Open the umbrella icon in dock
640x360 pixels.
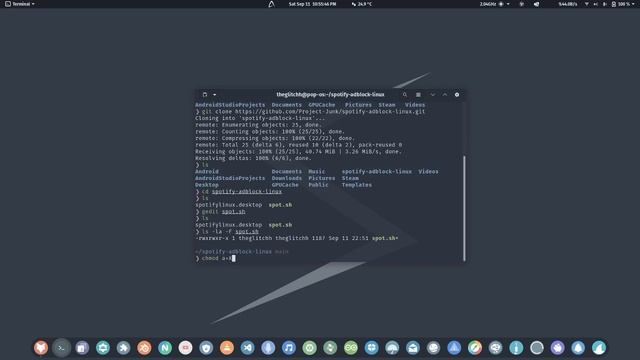(x=392, y=348)
